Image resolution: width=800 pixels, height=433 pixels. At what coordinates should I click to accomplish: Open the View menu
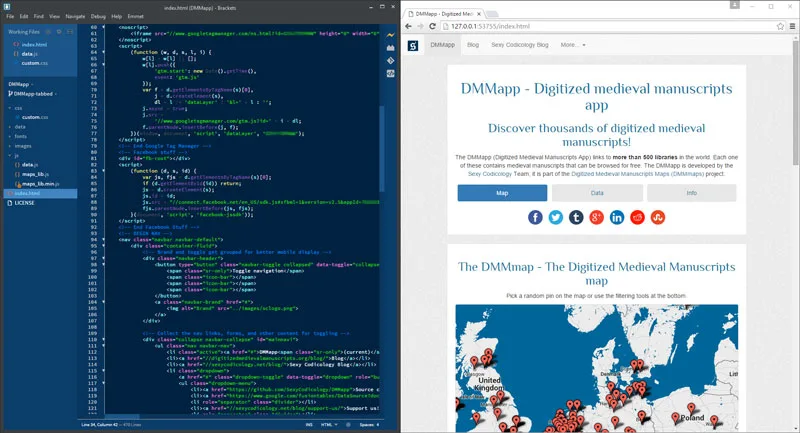pyautogui.click(x=54, y=16)
